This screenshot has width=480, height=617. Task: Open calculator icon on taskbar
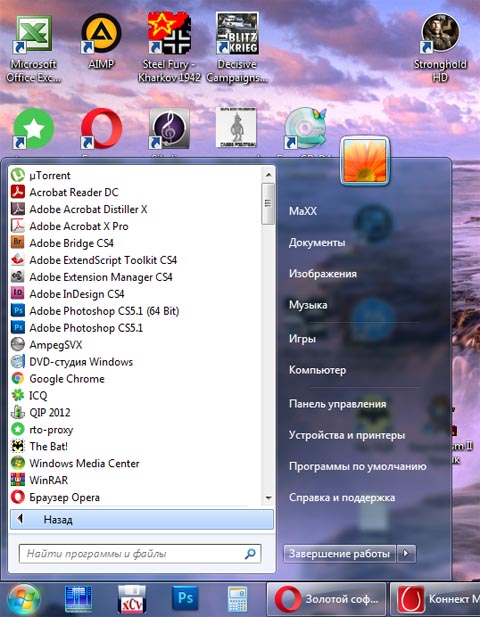(237, 599)
